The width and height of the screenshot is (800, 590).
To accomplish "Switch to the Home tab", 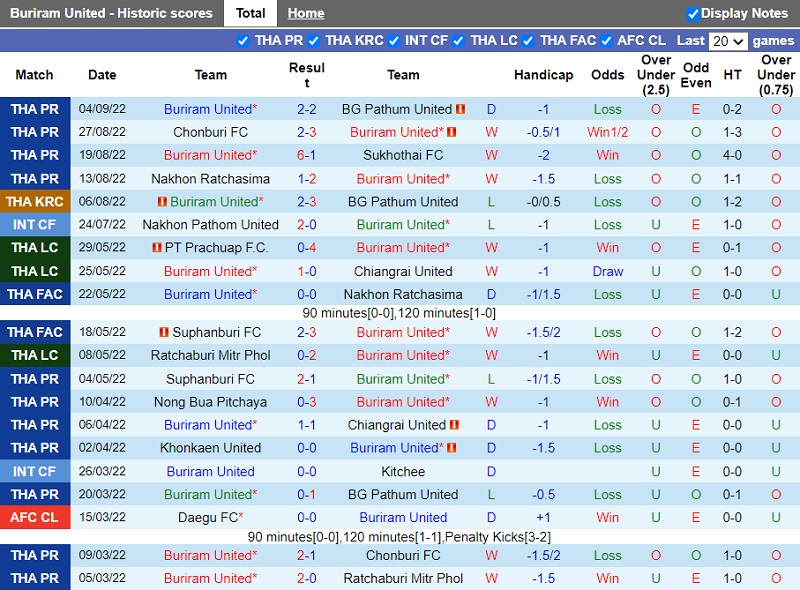I will [x=306, y=13].
